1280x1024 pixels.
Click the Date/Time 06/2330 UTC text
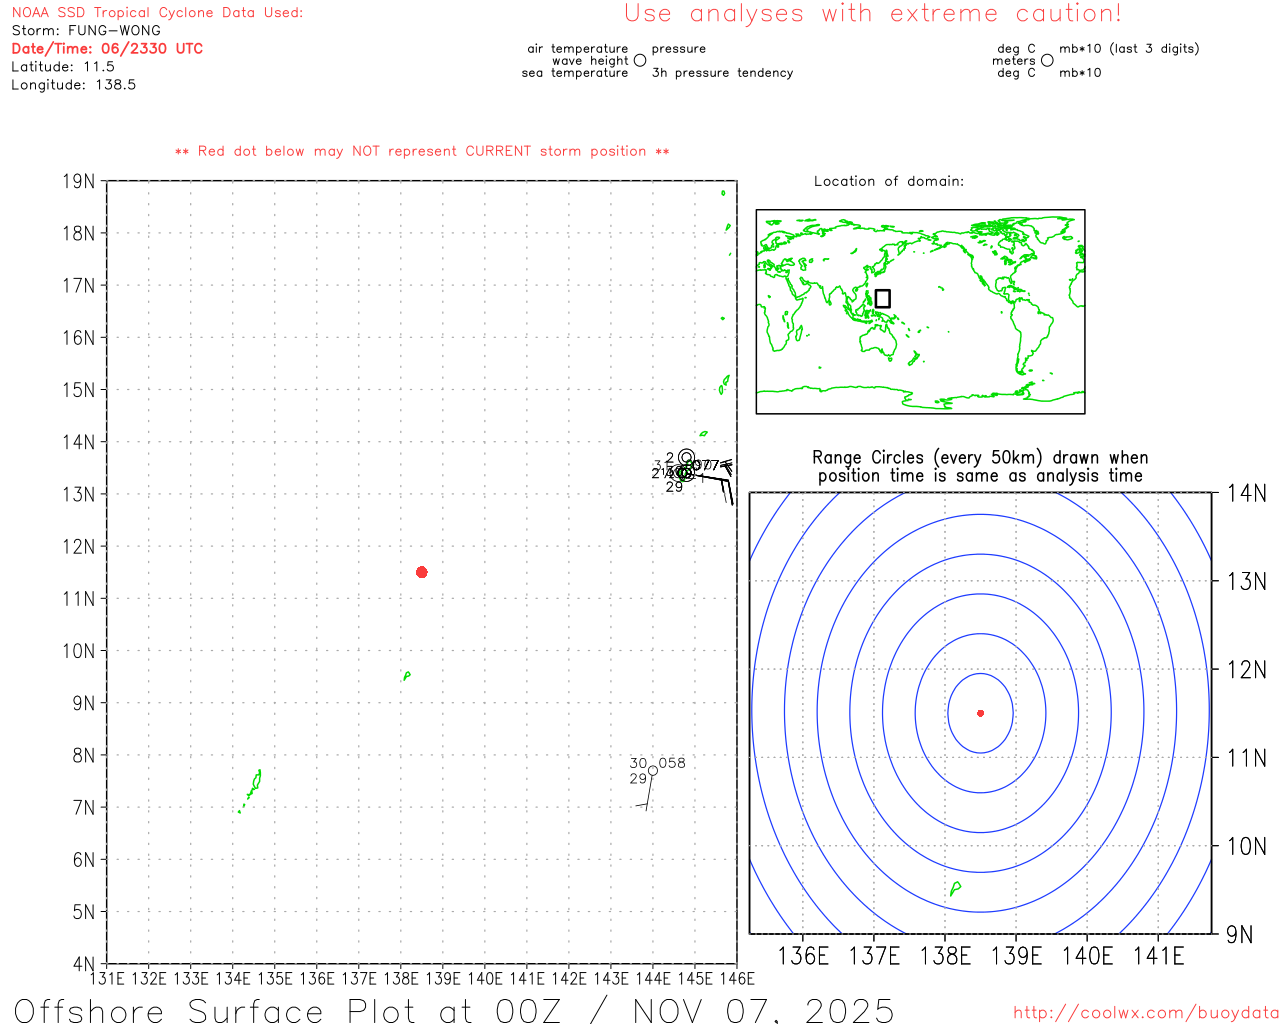[107, 48]
